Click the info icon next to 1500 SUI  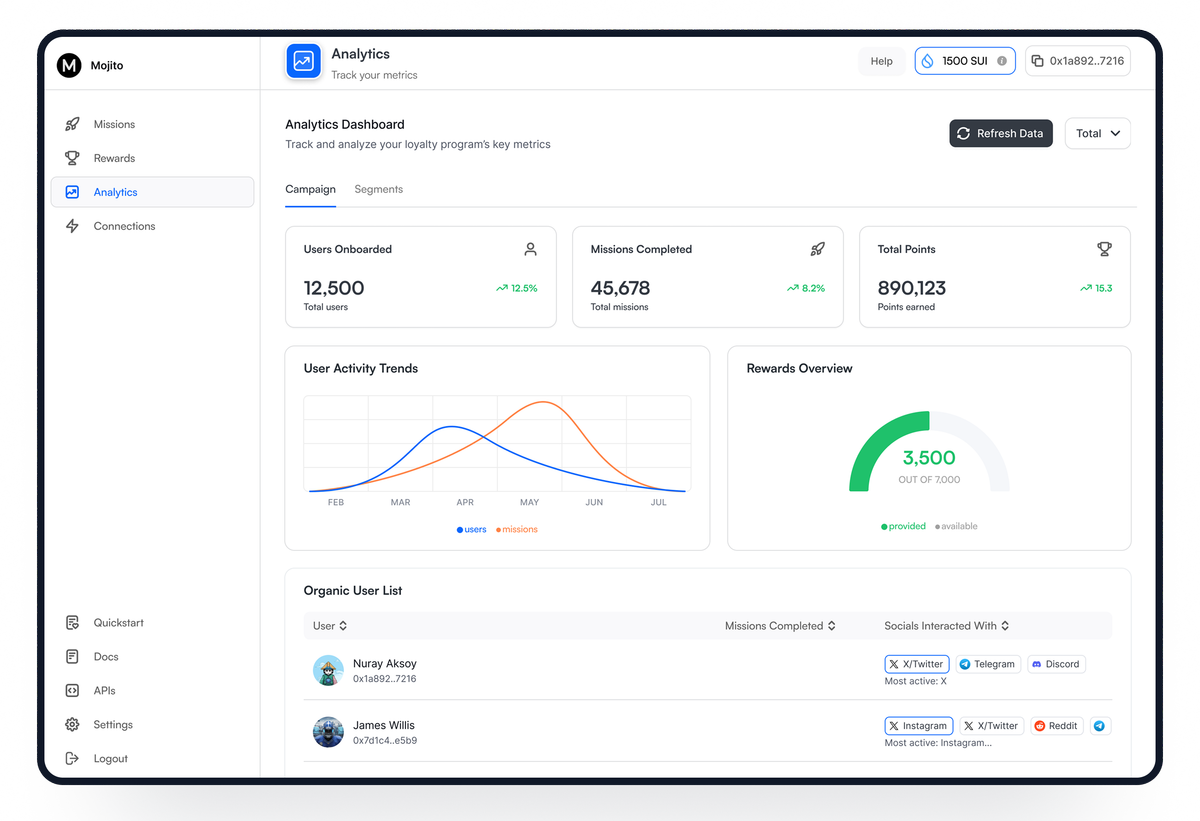(1002, 61)
